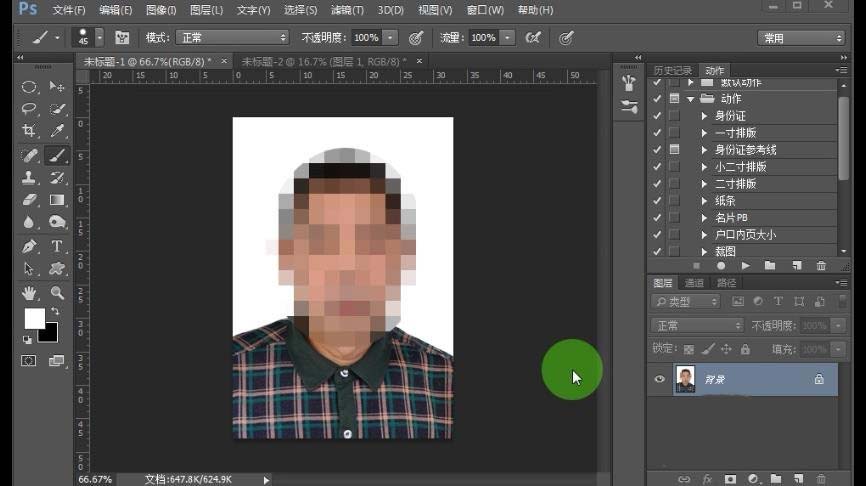Select the Quick Selection tool

coord(56,109)
